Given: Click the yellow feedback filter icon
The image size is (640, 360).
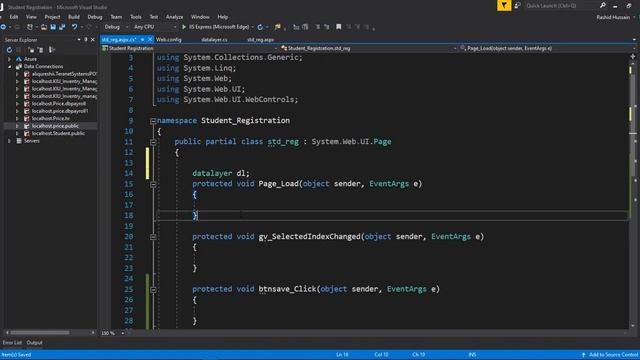Looking at the screenshot, I should (504, 5).
